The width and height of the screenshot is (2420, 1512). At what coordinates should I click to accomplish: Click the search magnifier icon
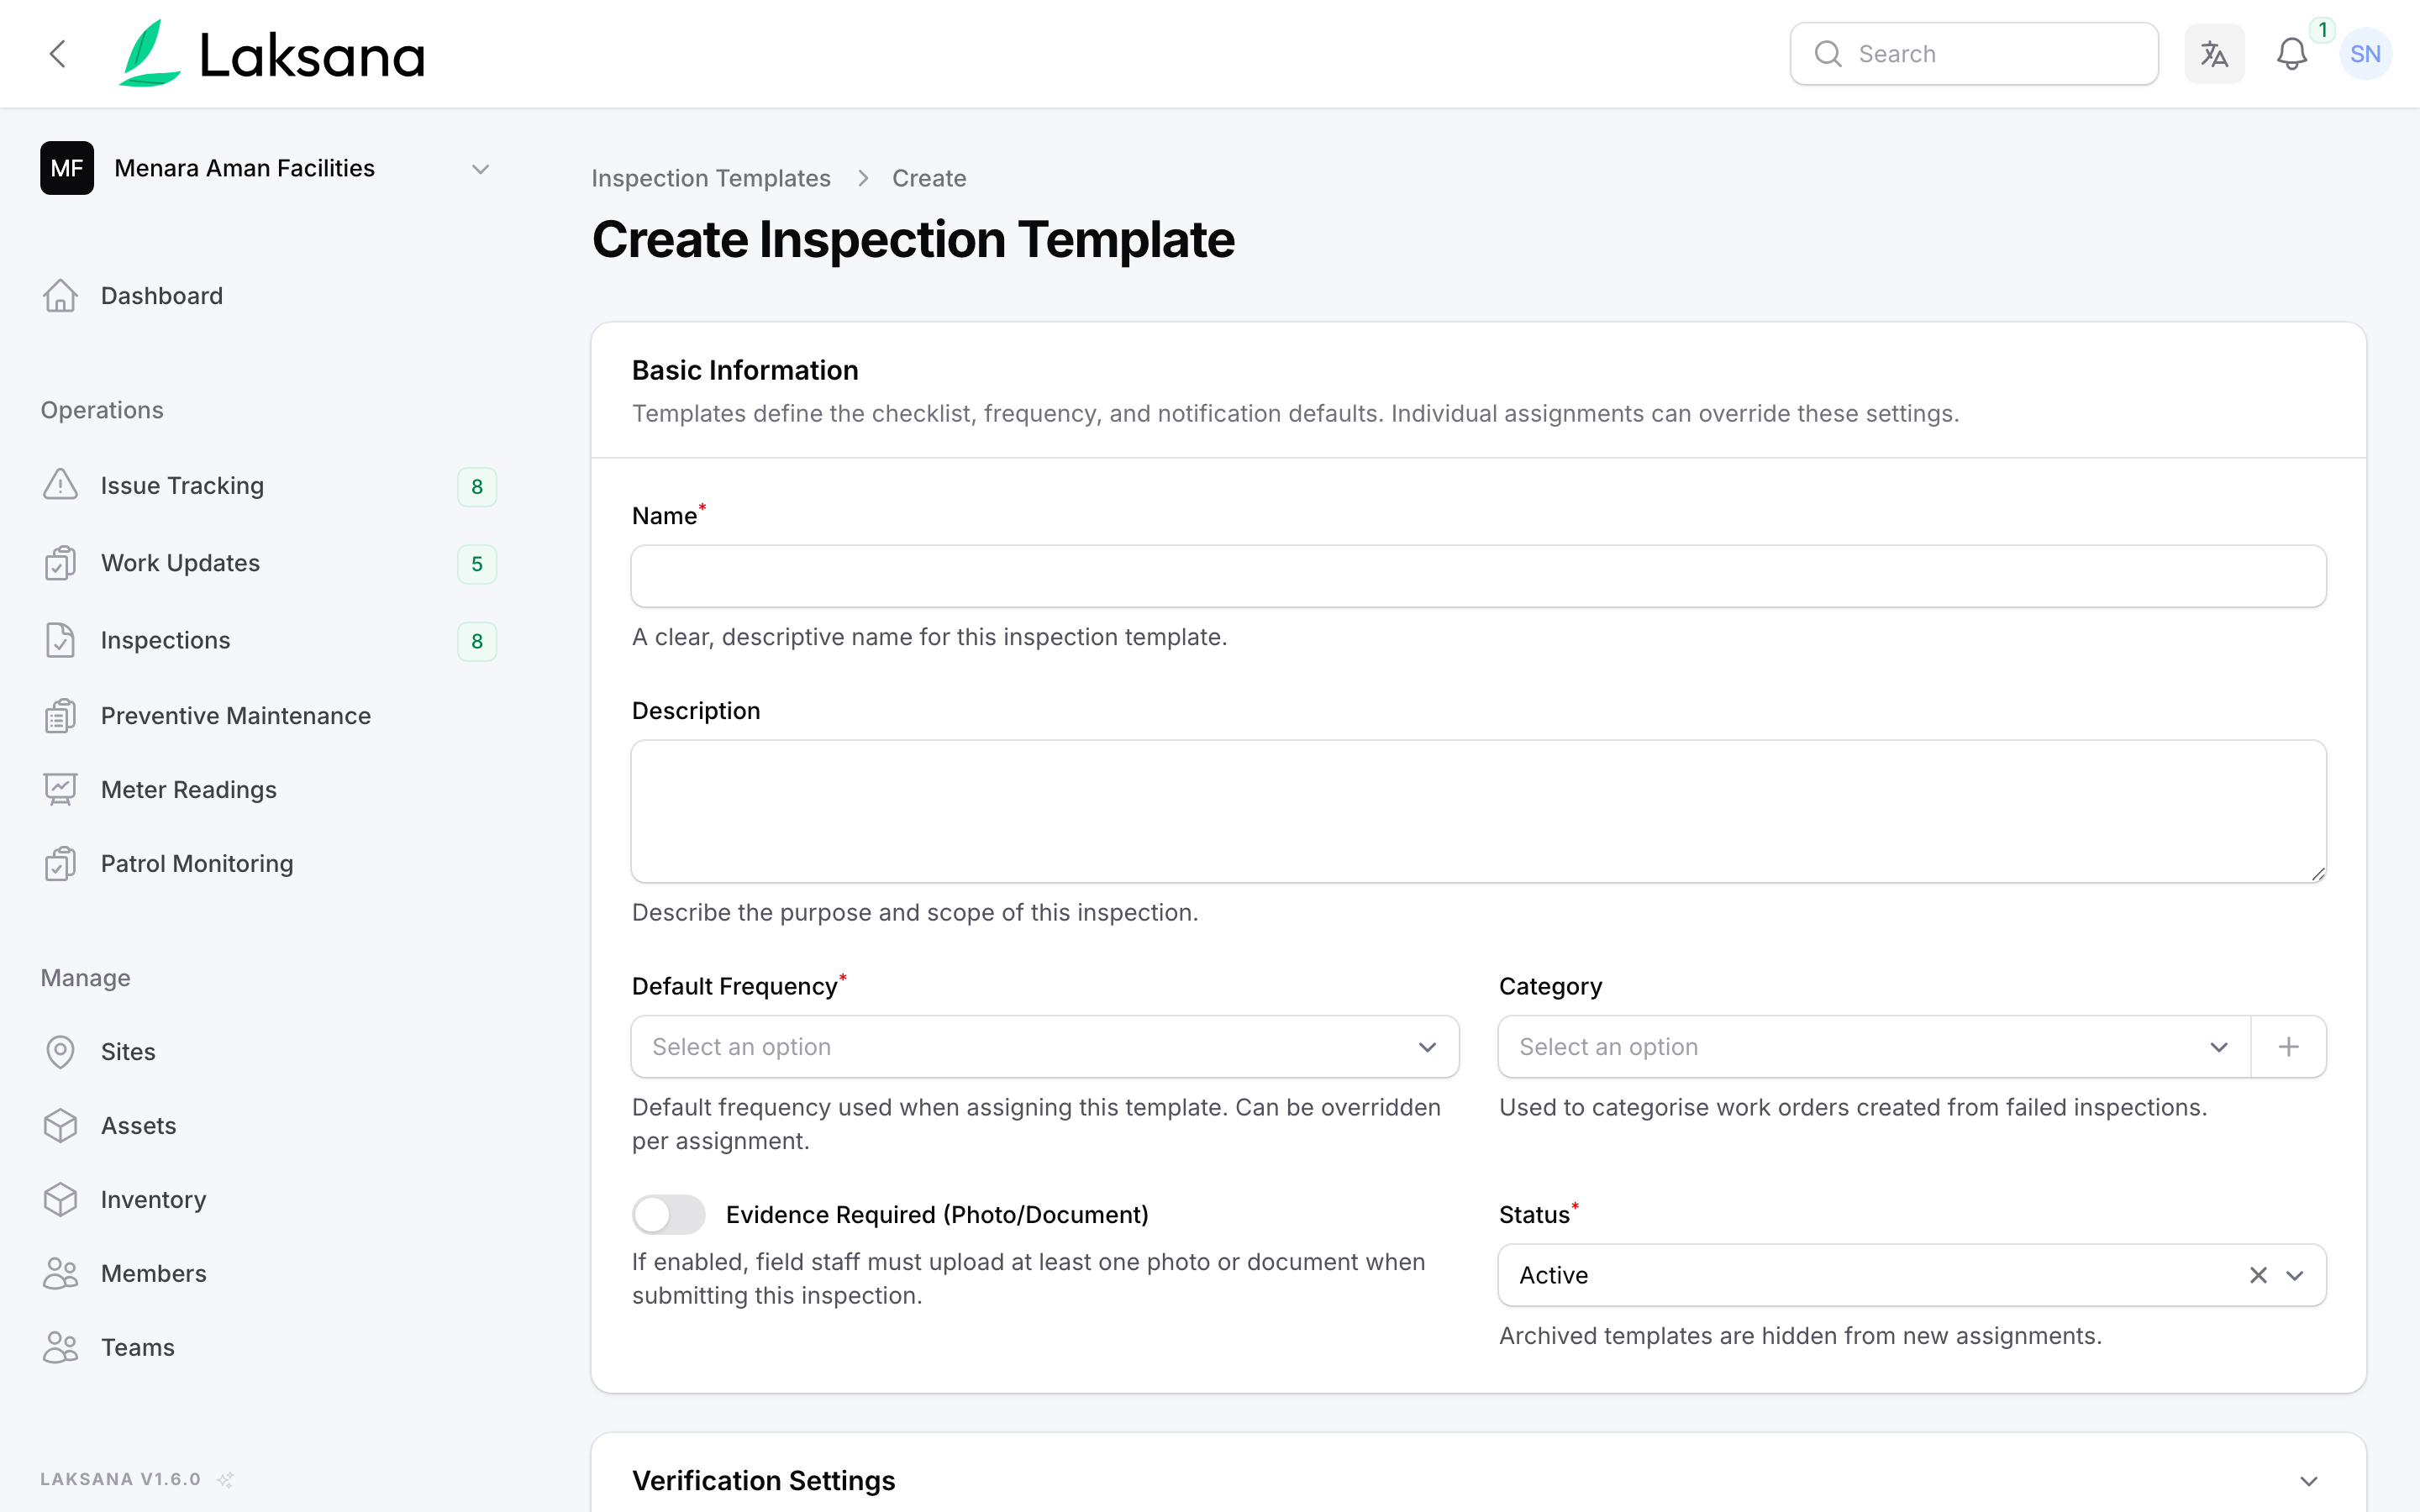(1828, 54)
